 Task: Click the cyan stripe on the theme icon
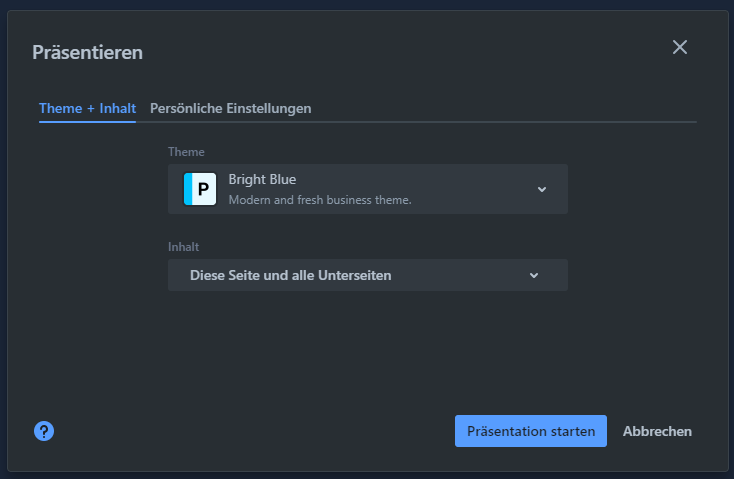[x=187, y=189]
